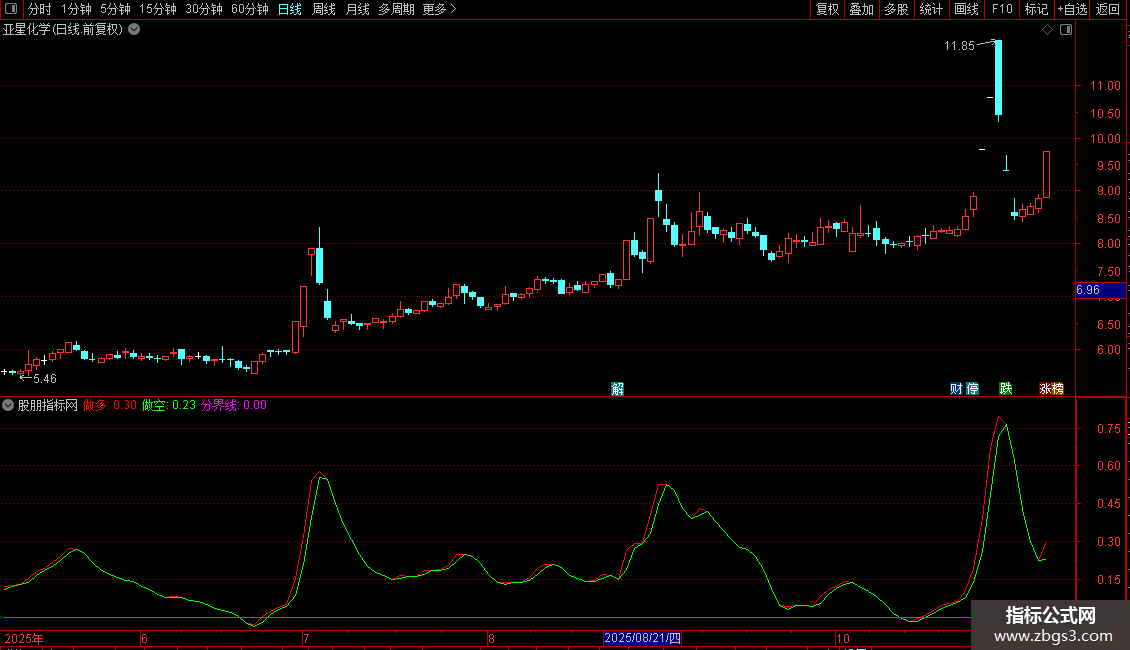The width and height of the screenshot is (1130, 650).
Task: Open the 画线 drawing tools
Action: tap(966, 10)
